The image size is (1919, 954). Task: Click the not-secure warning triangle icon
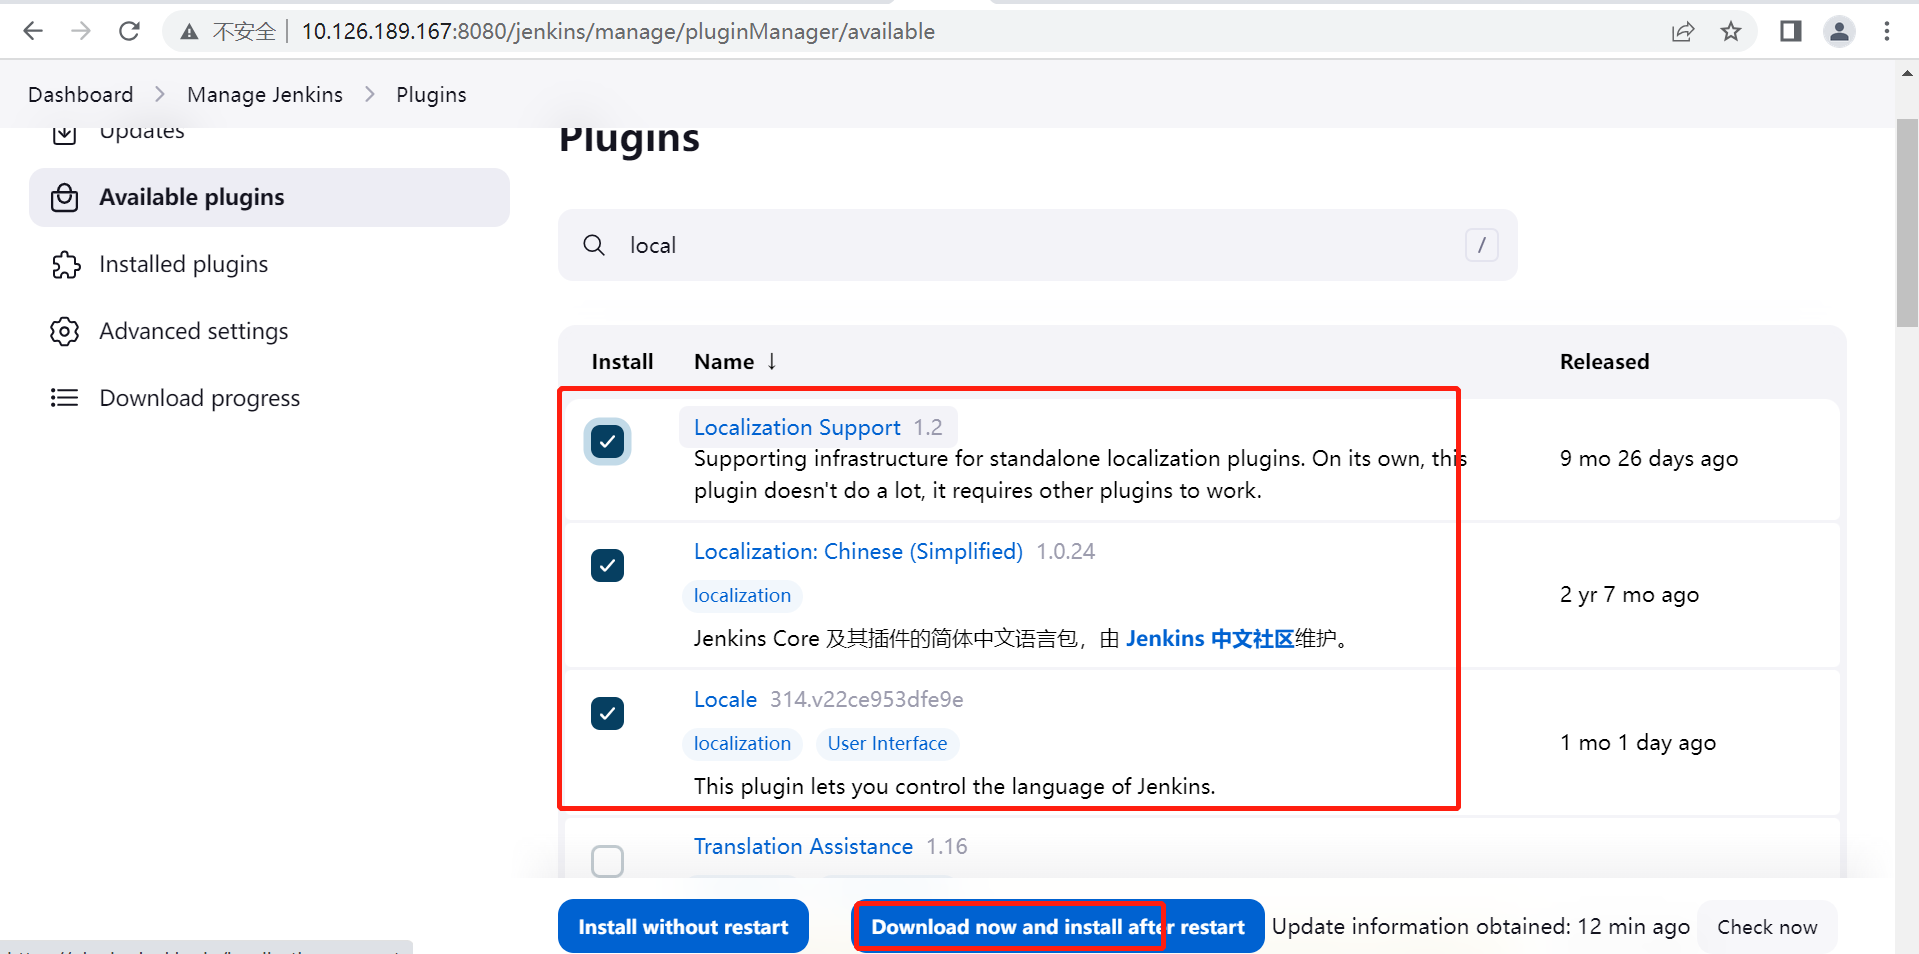(189, 32)
